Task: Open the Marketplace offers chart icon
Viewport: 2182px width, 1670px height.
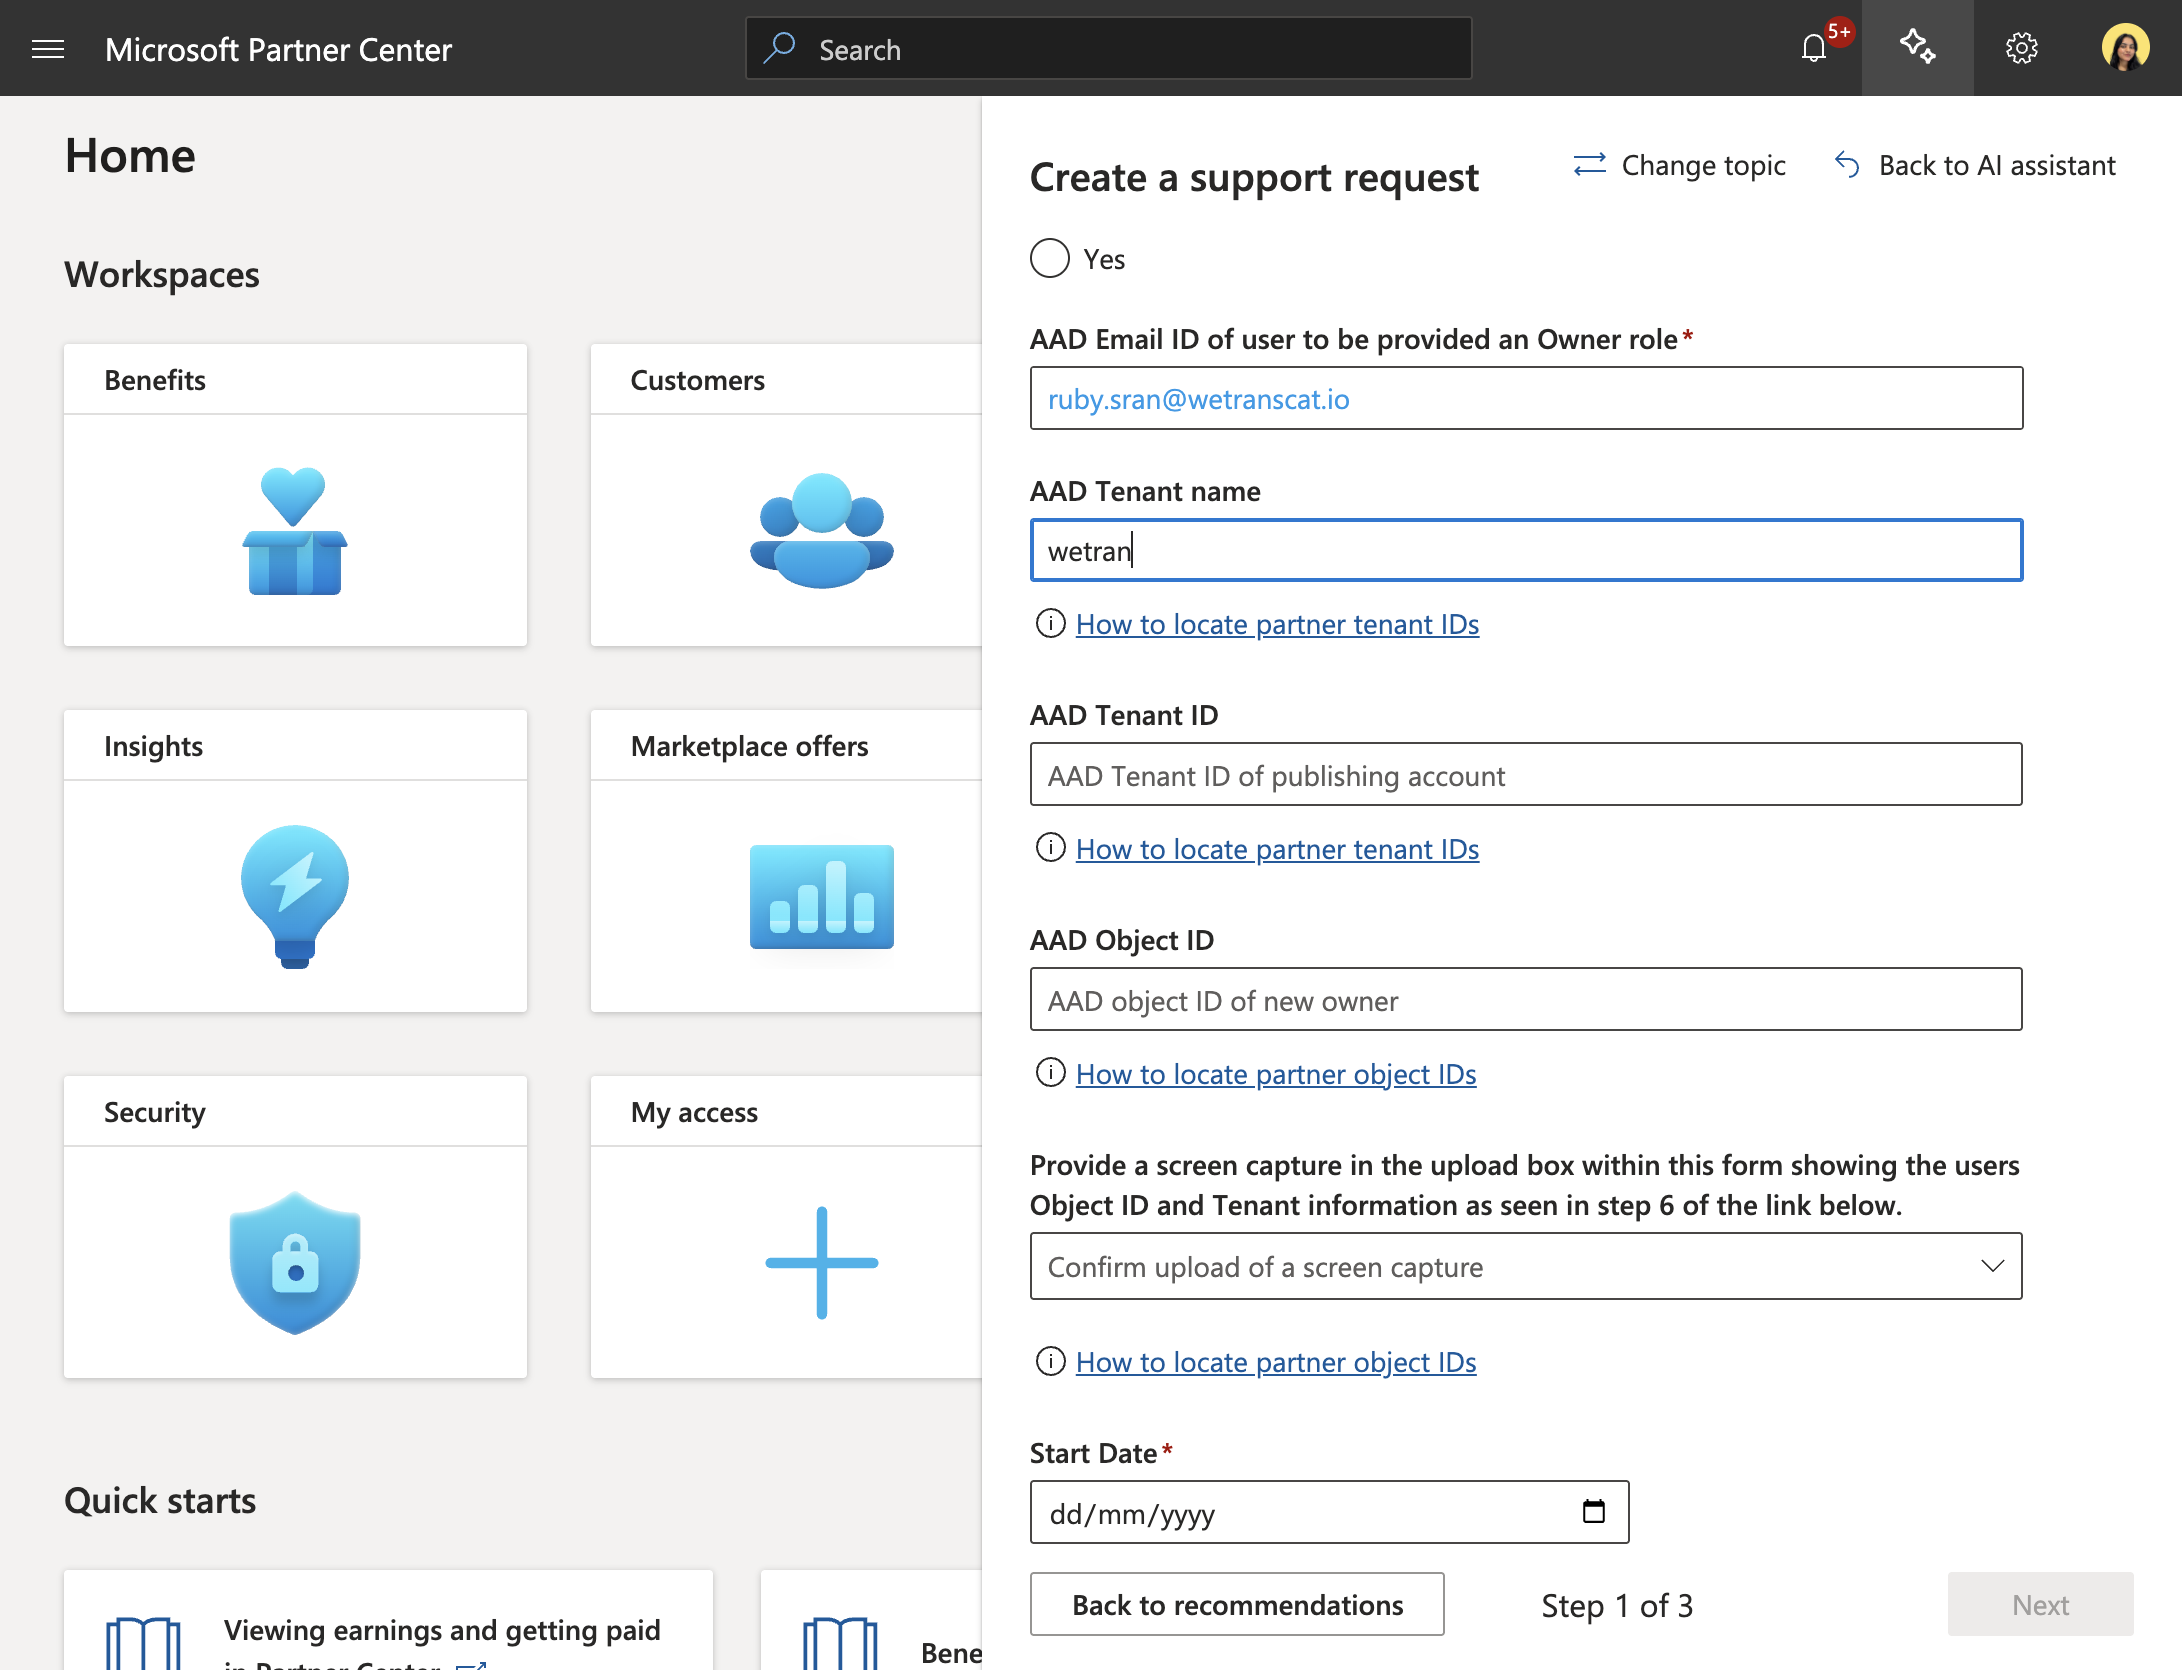Action: point(821,897)
